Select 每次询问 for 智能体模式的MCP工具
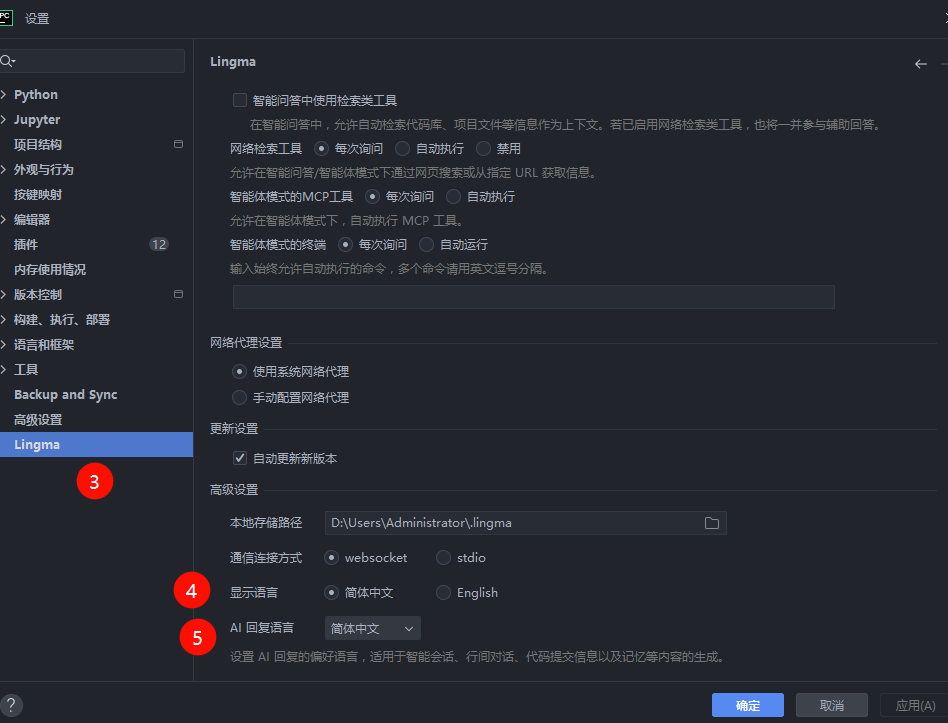 point(372,196)
